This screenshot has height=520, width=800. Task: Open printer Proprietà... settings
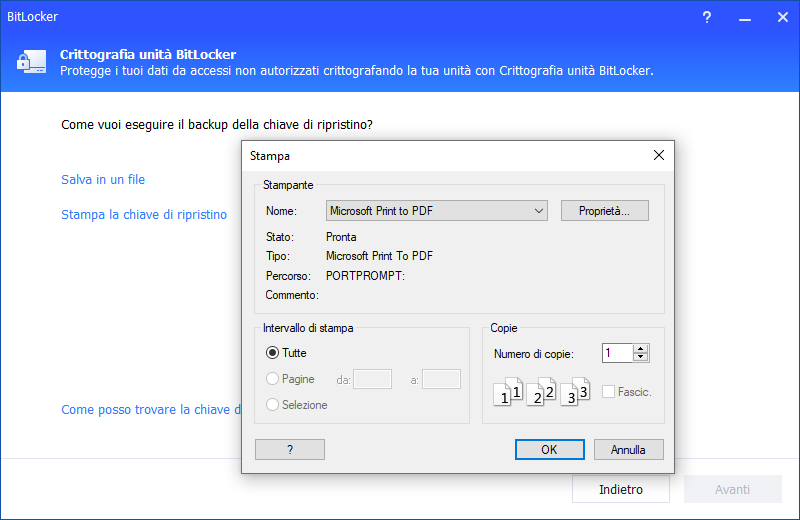[605, 211]
